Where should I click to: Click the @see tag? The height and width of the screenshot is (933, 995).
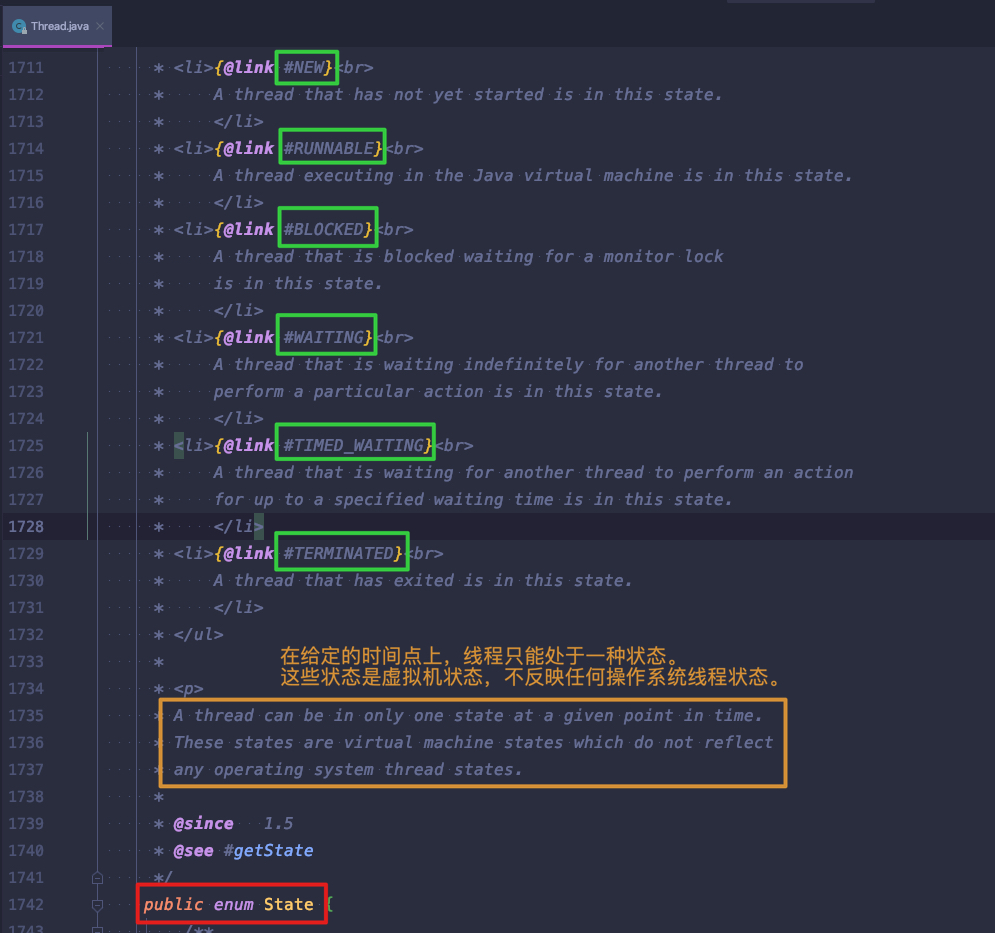194,850
